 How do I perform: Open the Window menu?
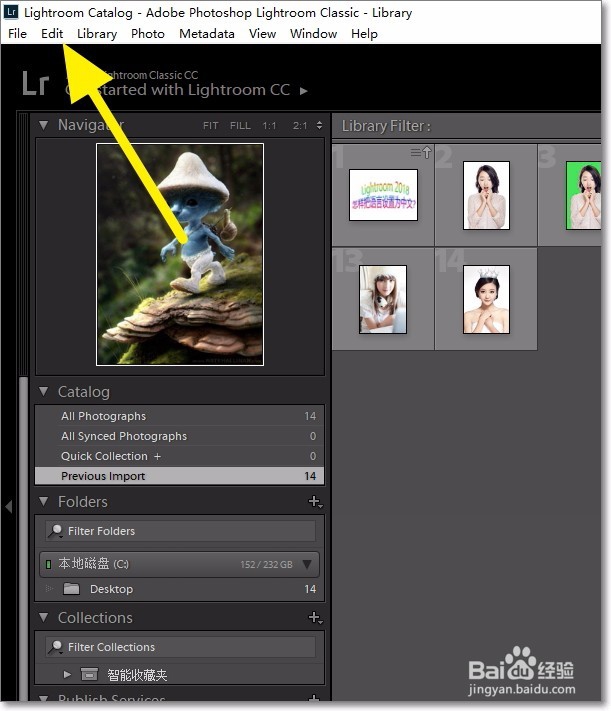313,34
